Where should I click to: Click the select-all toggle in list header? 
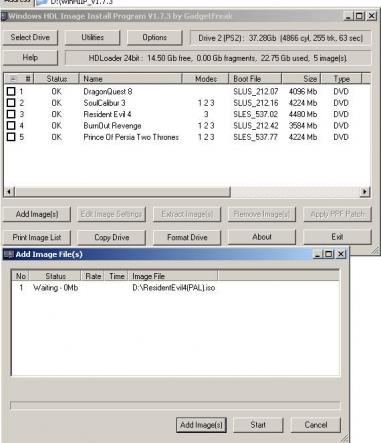click(x=13, y=79)
